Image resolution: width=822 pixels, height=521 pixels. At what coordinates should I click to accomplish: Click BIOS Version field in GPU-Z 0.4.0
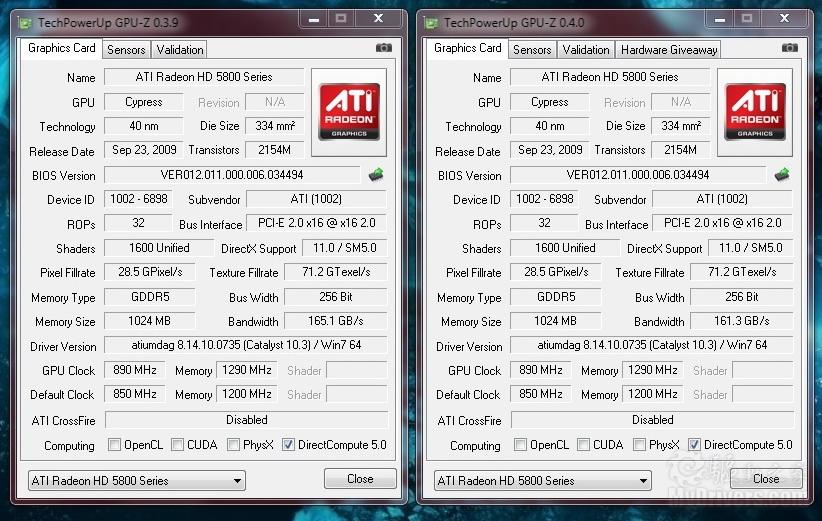(638, 175)
